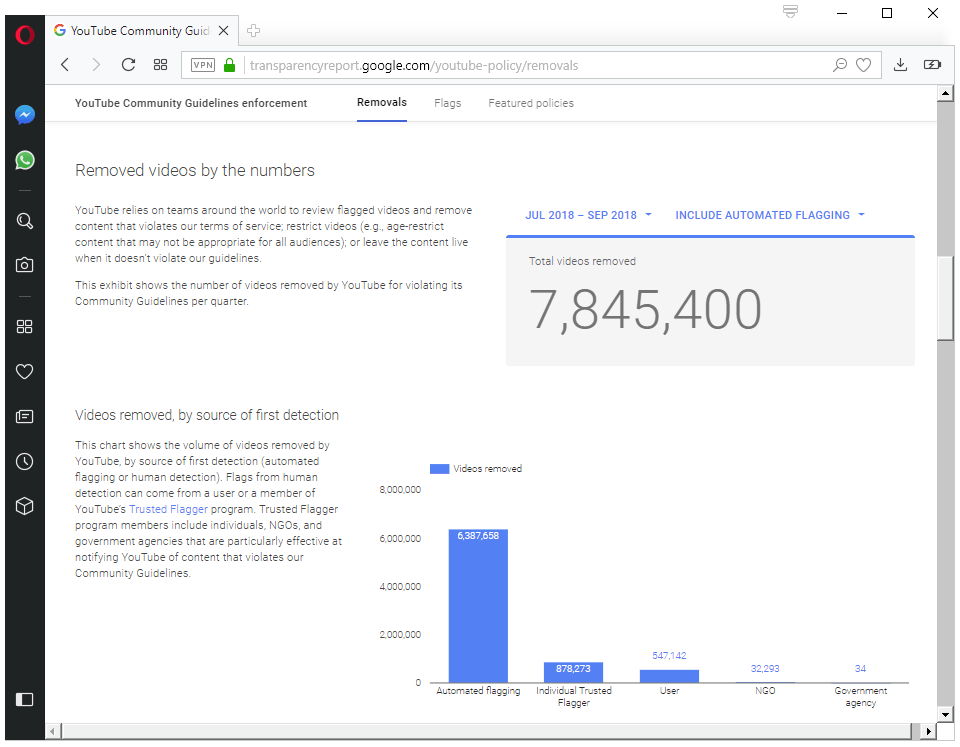Click YouTube Community Guidelines enforcement heading
The width and height of the screenshot is (960, 747).
point(191,103)
